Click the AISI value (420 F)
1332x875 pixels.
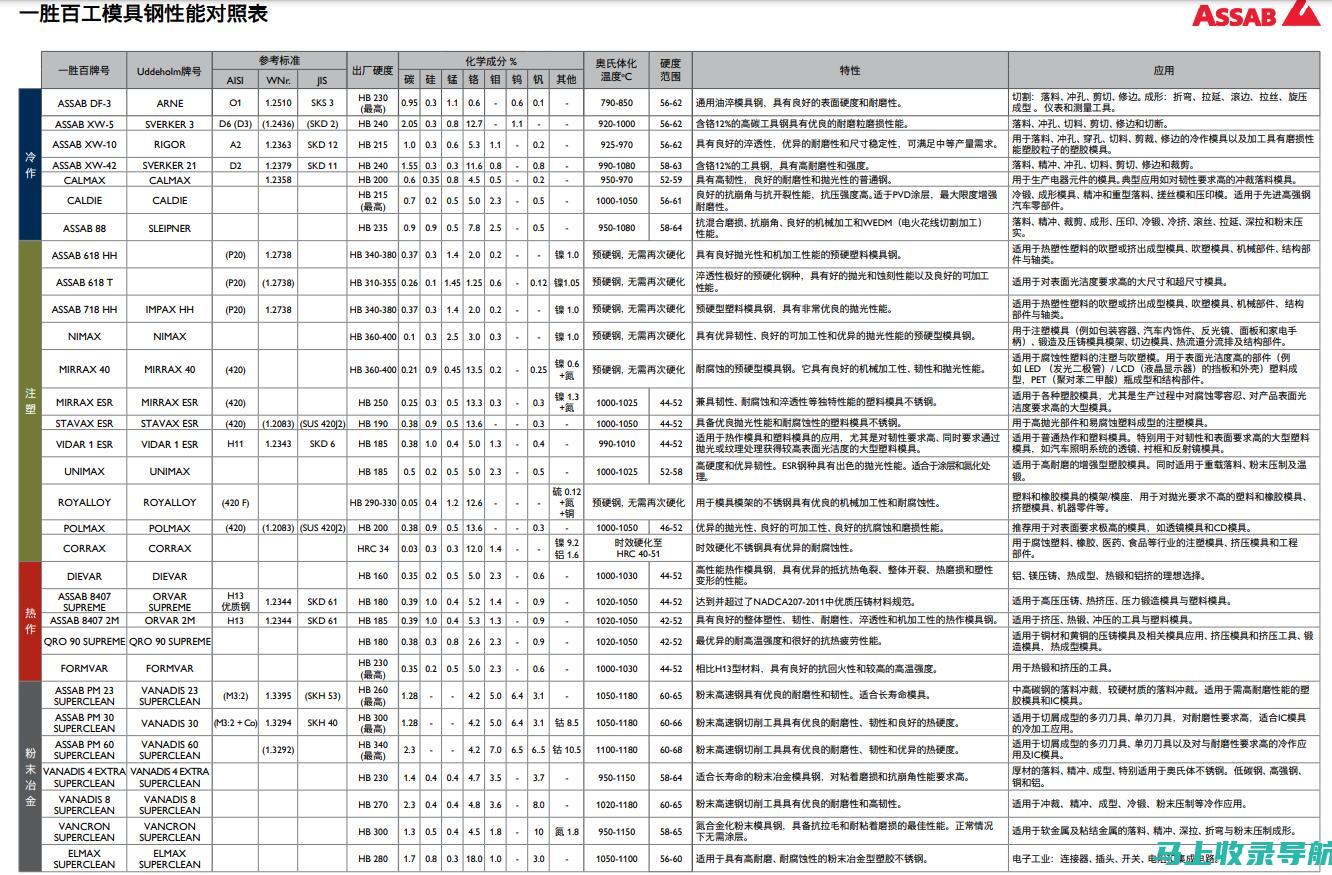click(235, 502)
